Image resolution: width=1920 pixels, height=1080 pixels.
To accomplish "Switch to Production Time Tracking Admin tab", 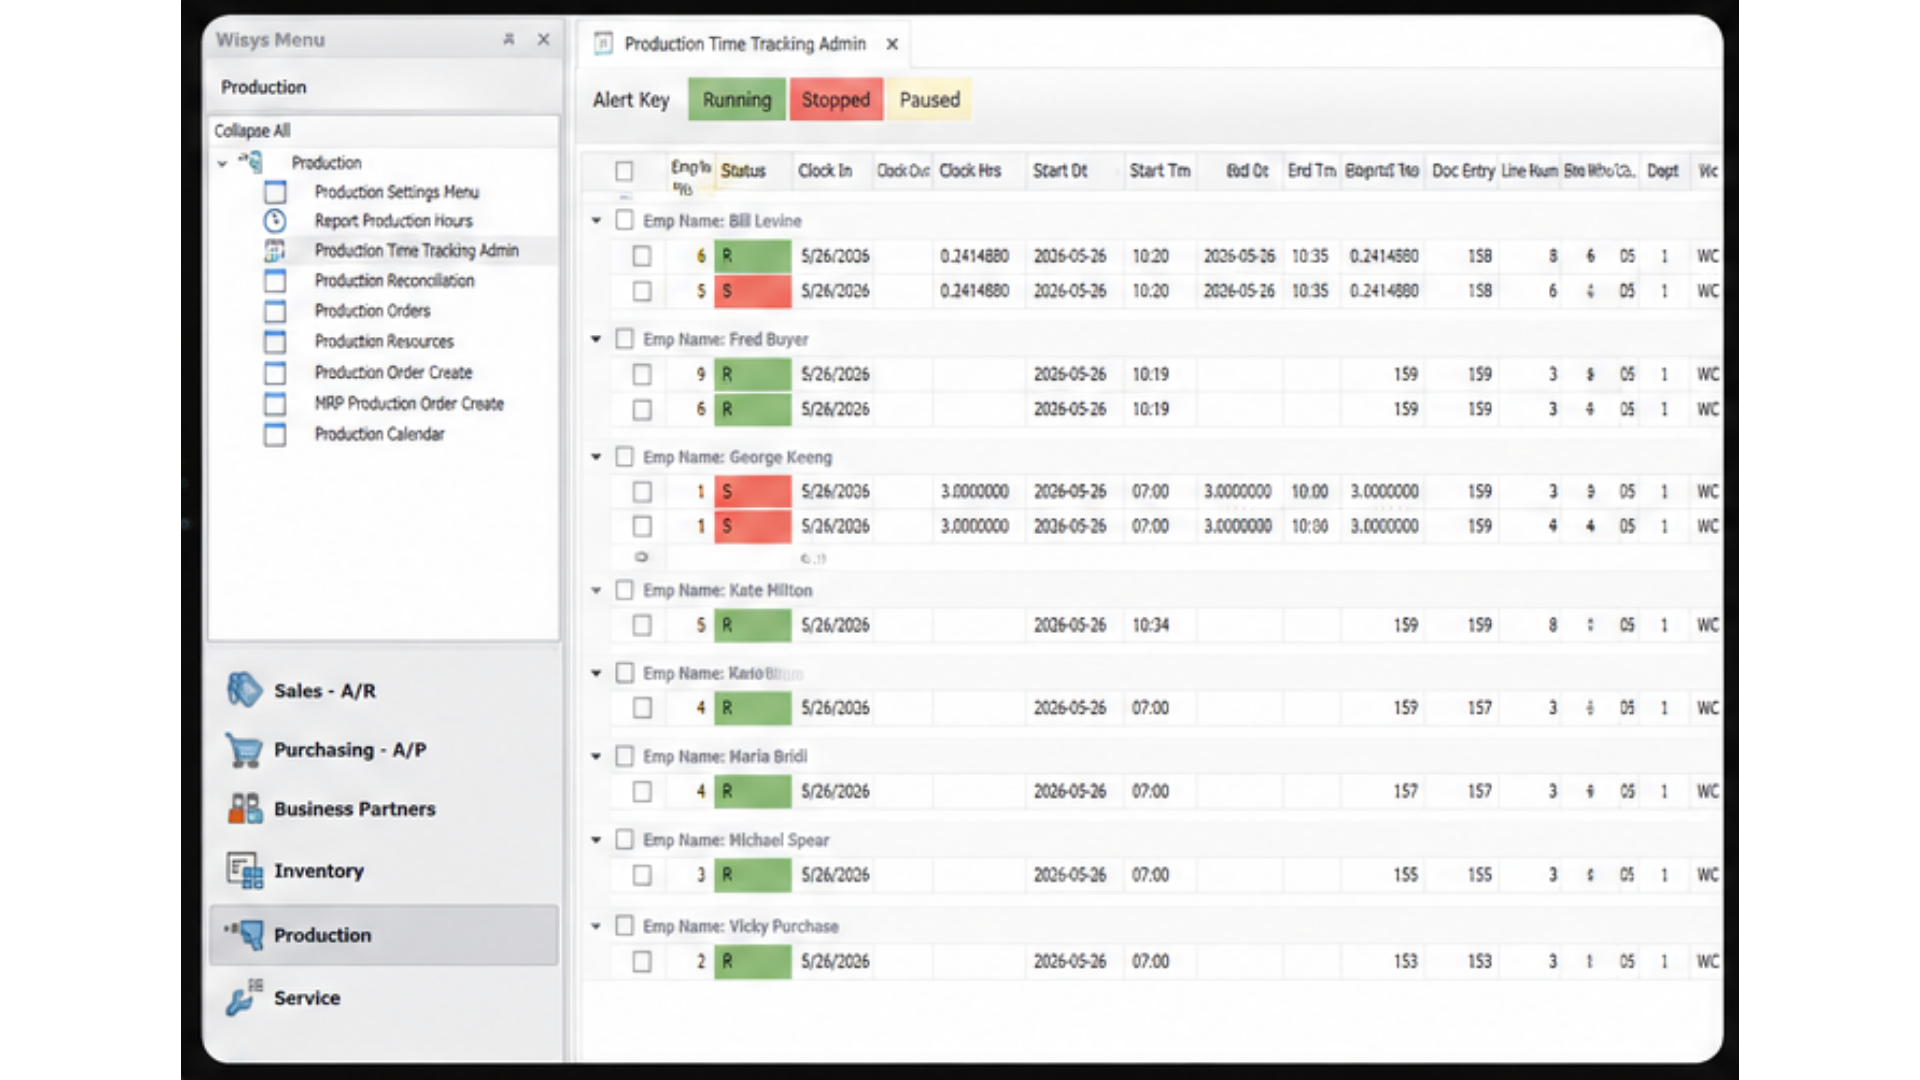I will tap(745, 44).
